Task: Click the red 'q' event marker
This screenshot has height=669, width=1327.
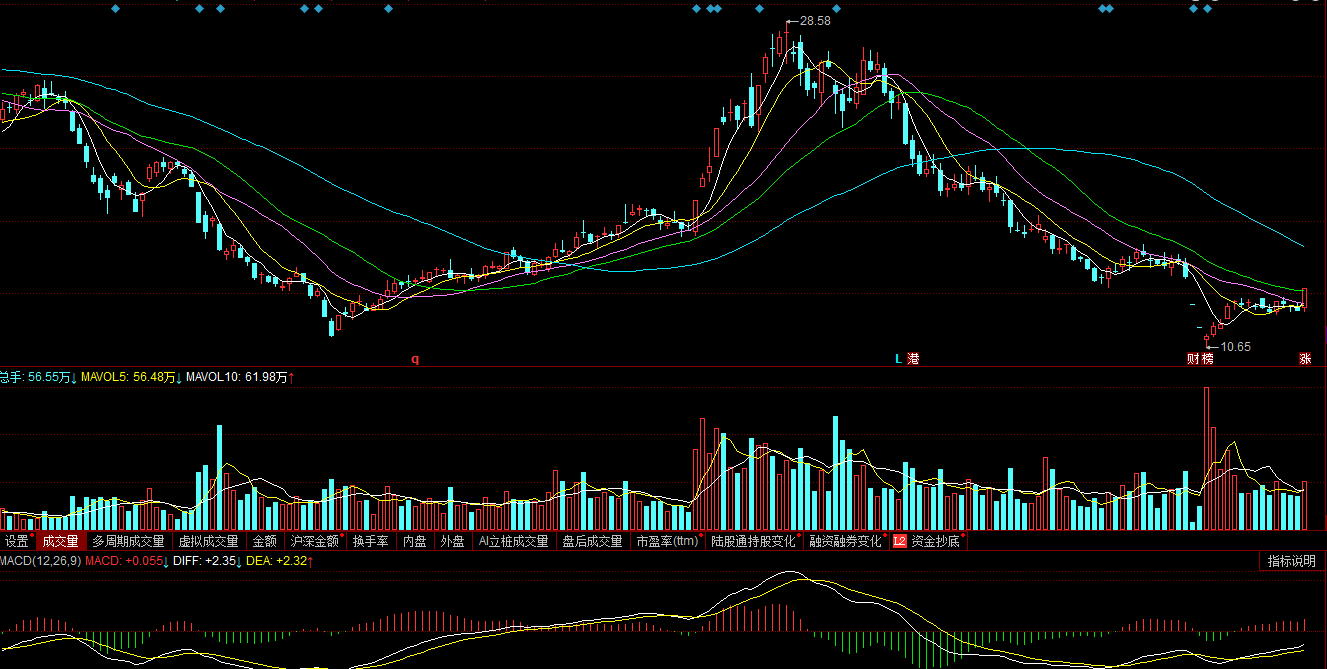Action: [415, 358]
